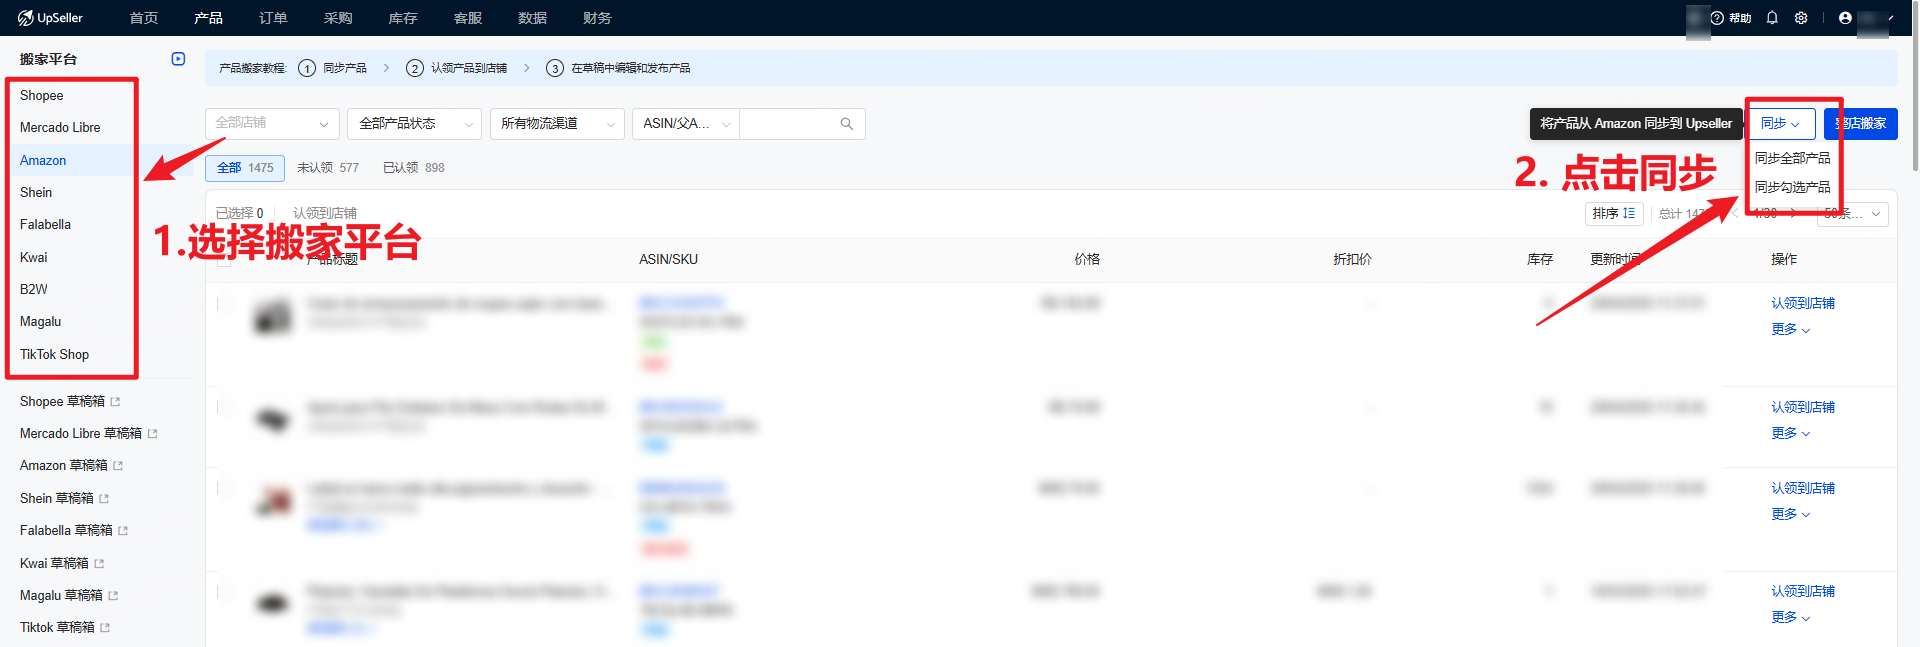Select Mercado Libre in the platform list
The height and width of the screenshot is (647, 1920).
[x=60, y=128]
